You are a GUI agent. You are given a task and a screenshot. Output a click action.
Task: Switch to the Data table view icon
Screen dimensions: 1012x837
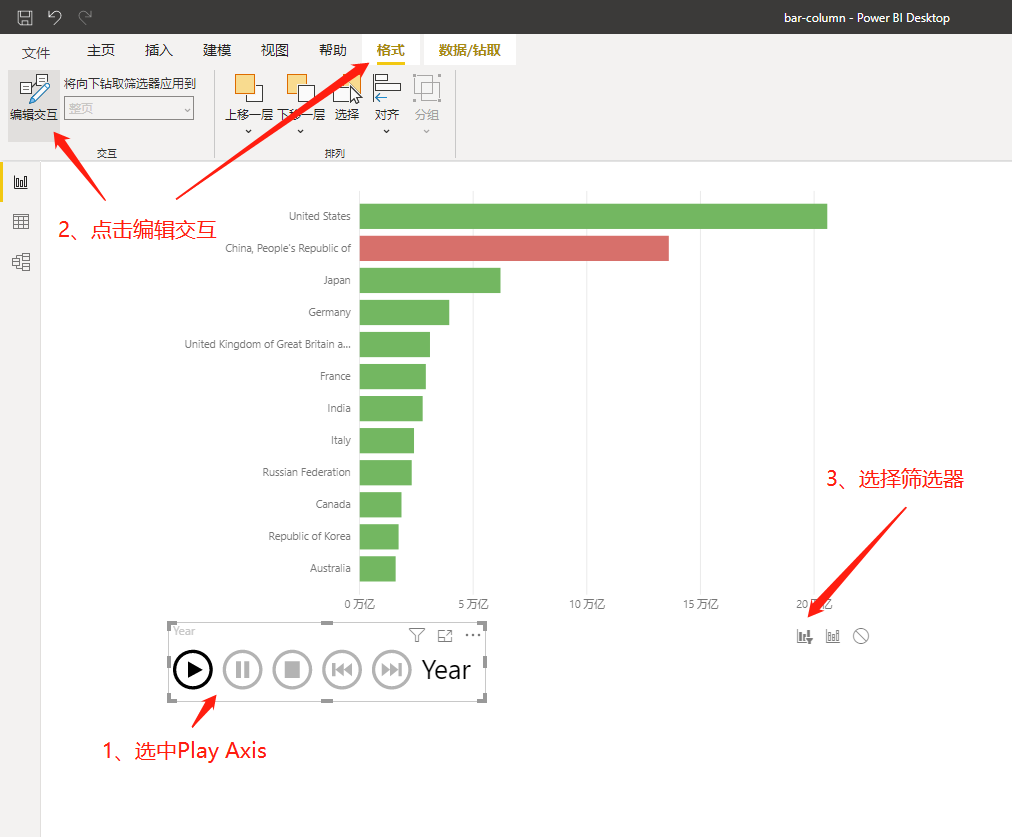click(21, 222)
